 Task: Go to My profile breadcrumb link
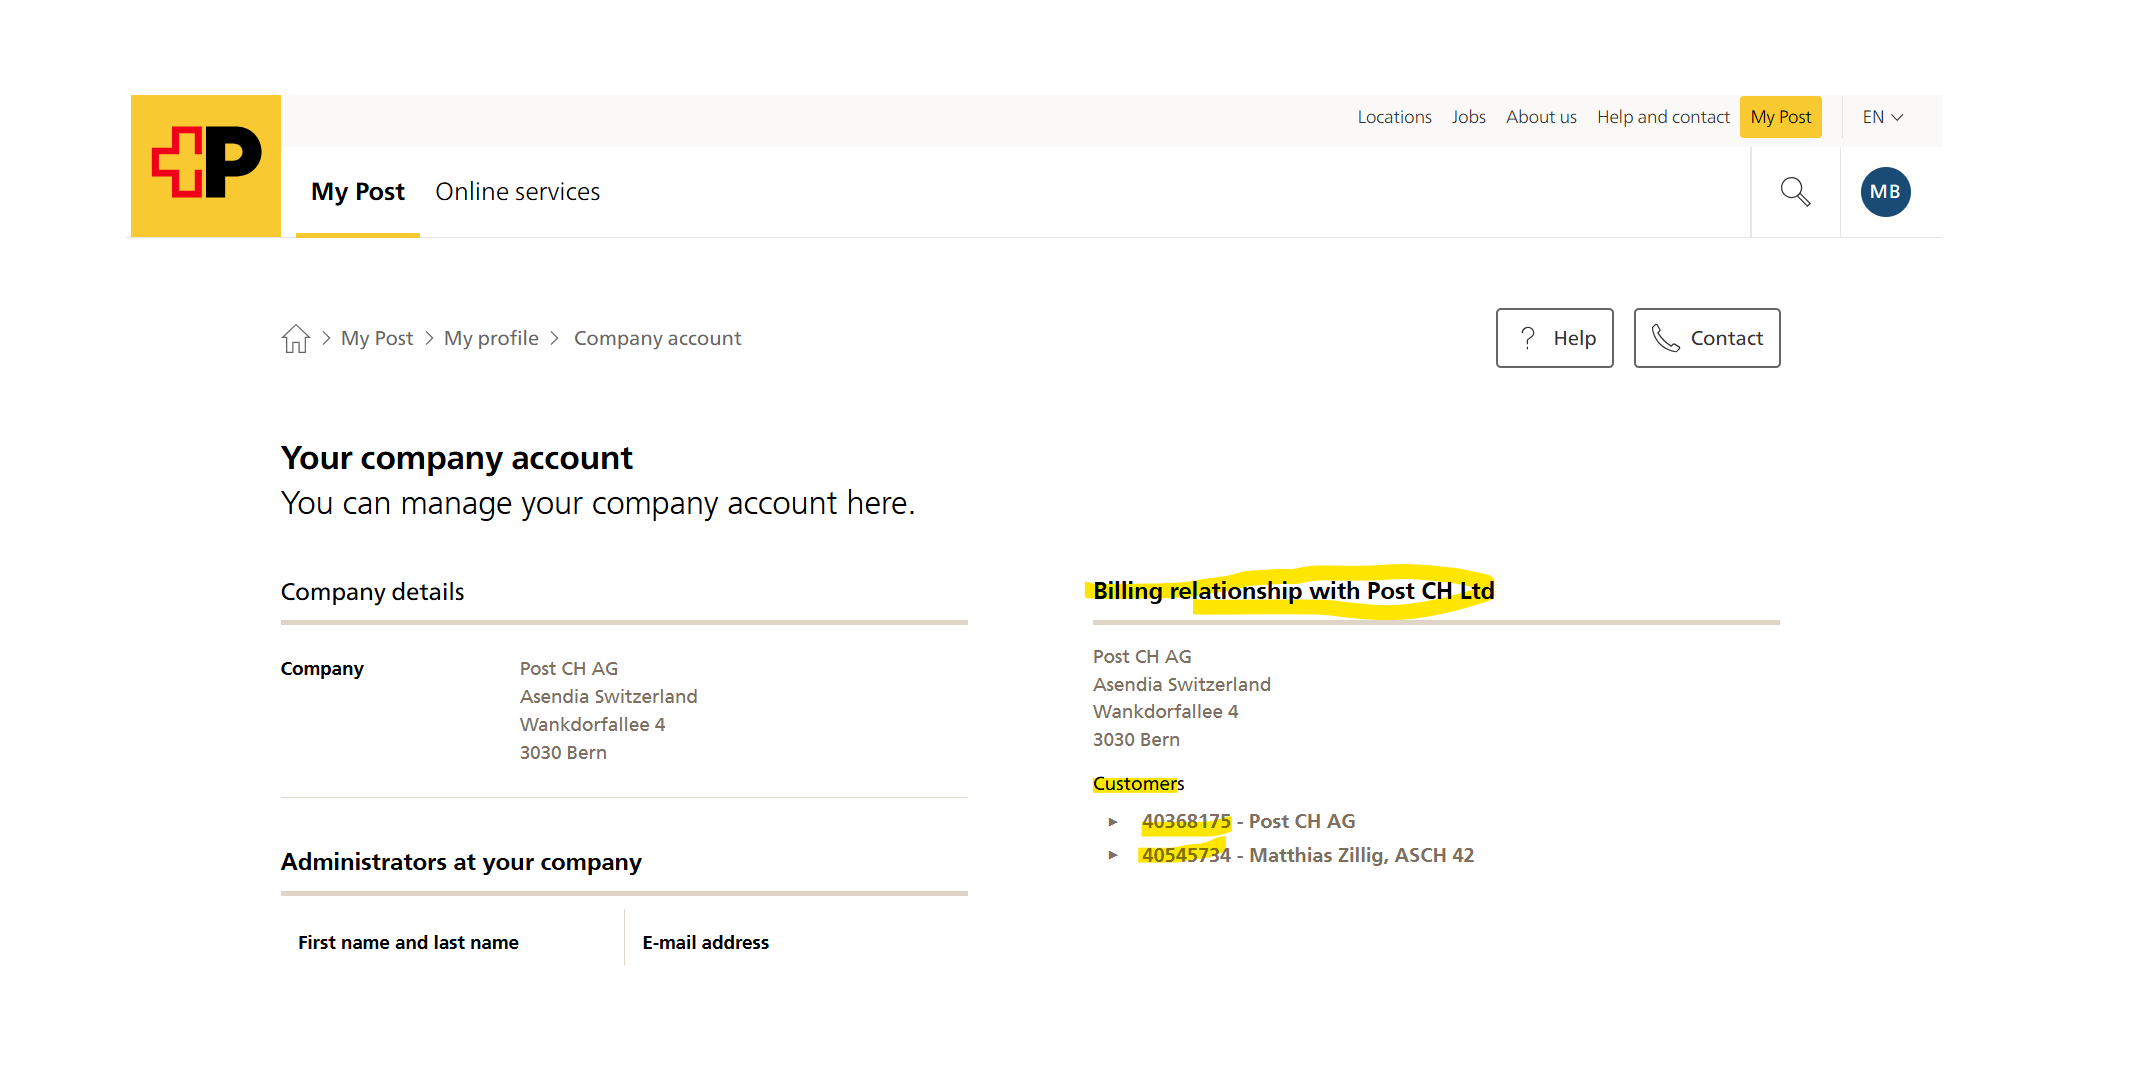click(x=491, y=339)
